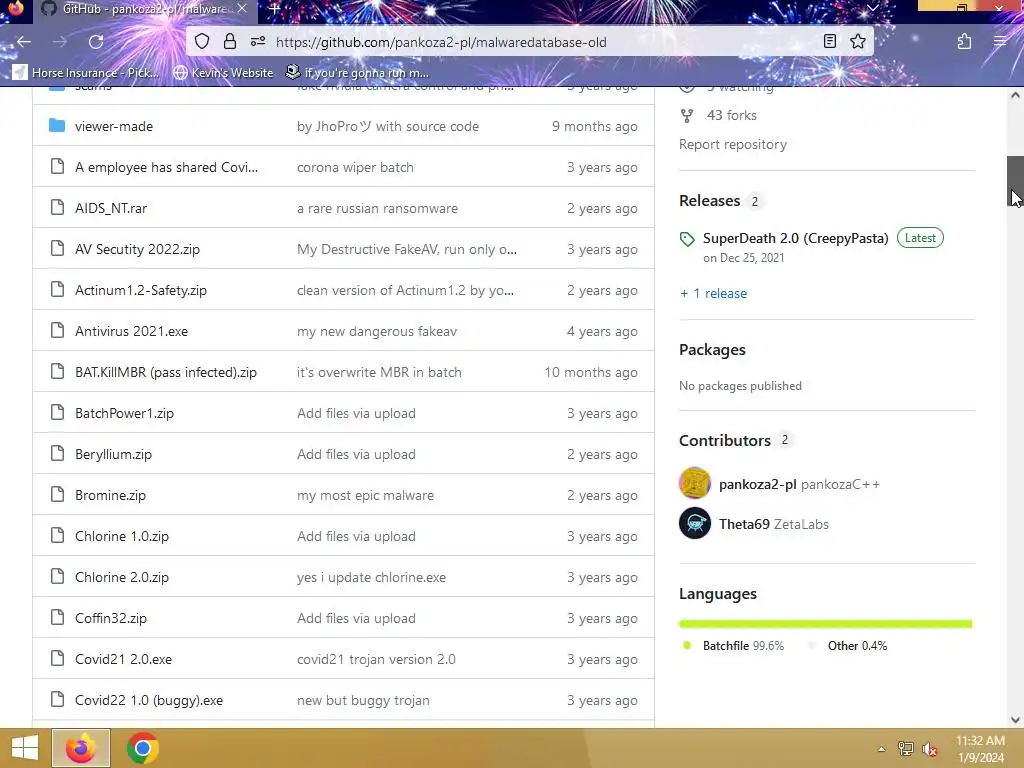
Task: Open "if you're gonna run m..." bookmark
Action: pos(358,72)
